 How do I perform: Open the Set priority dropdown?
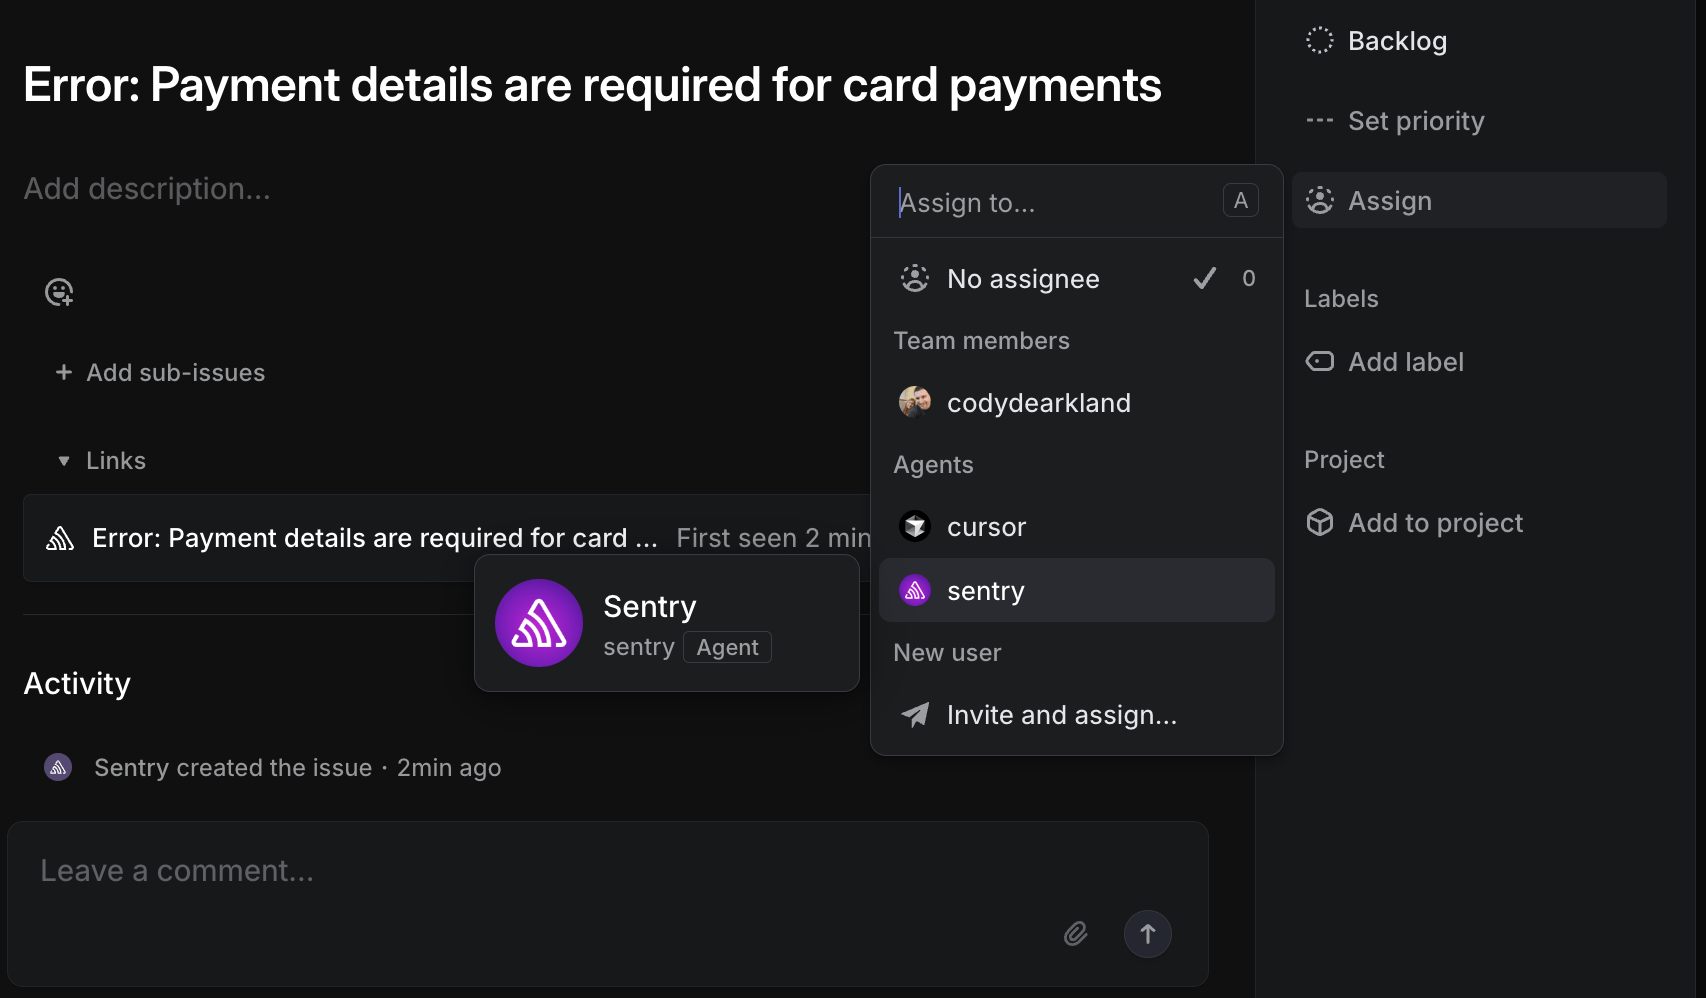(x=1415, y=121)
